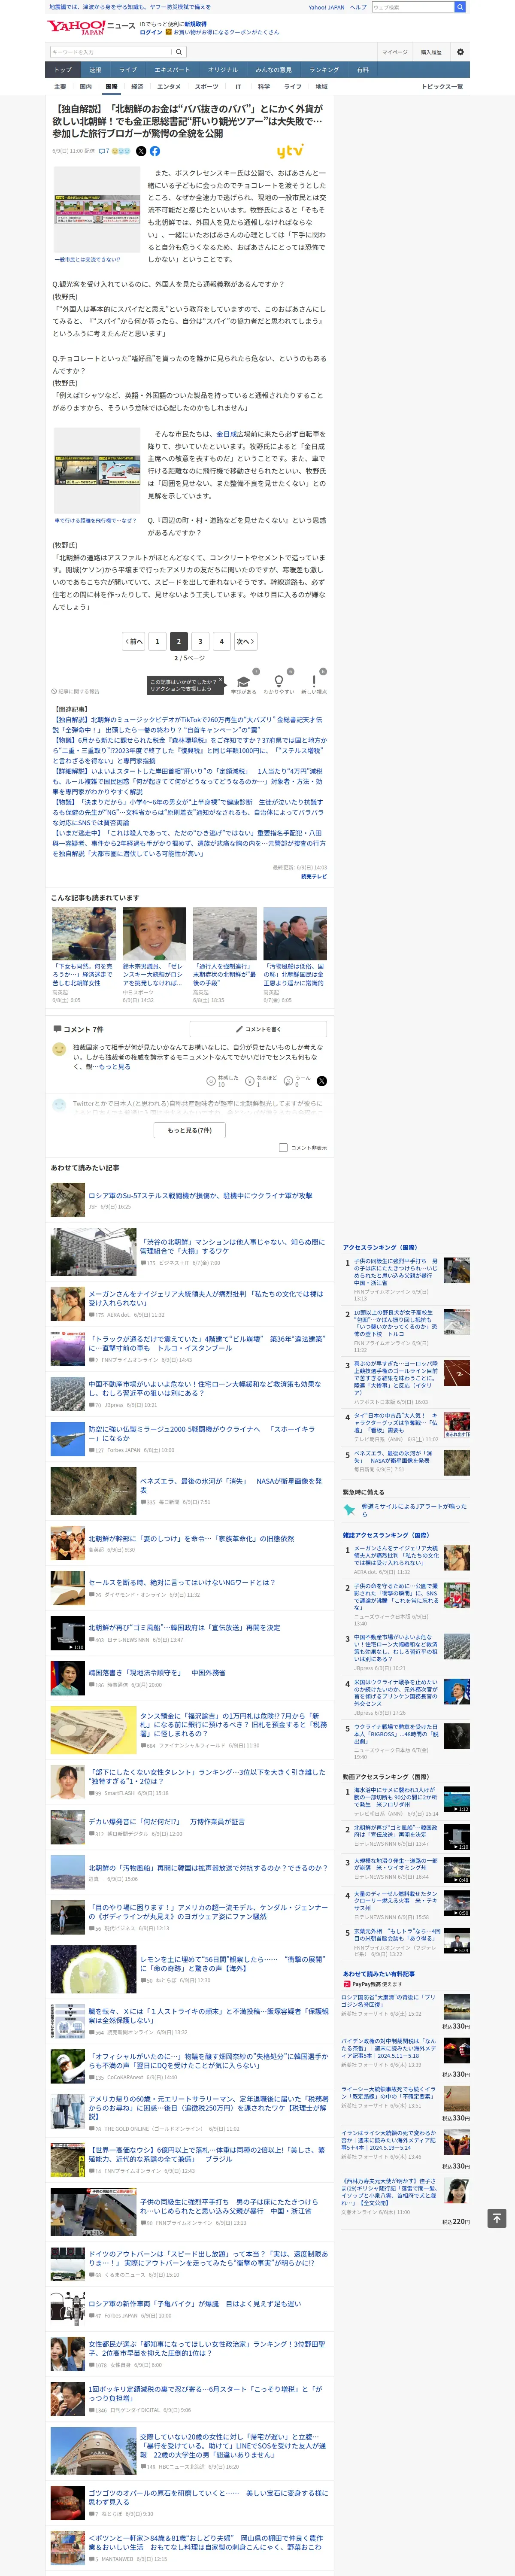Share the comment on X
This screenshot has height=2576, width=515.
pos(322,1081)
